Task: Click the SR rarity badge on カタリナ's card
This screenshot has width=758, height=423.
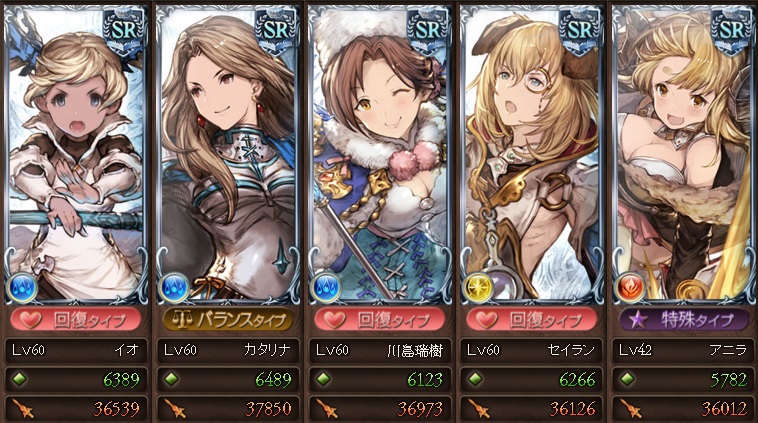Action: coord(277,30)
